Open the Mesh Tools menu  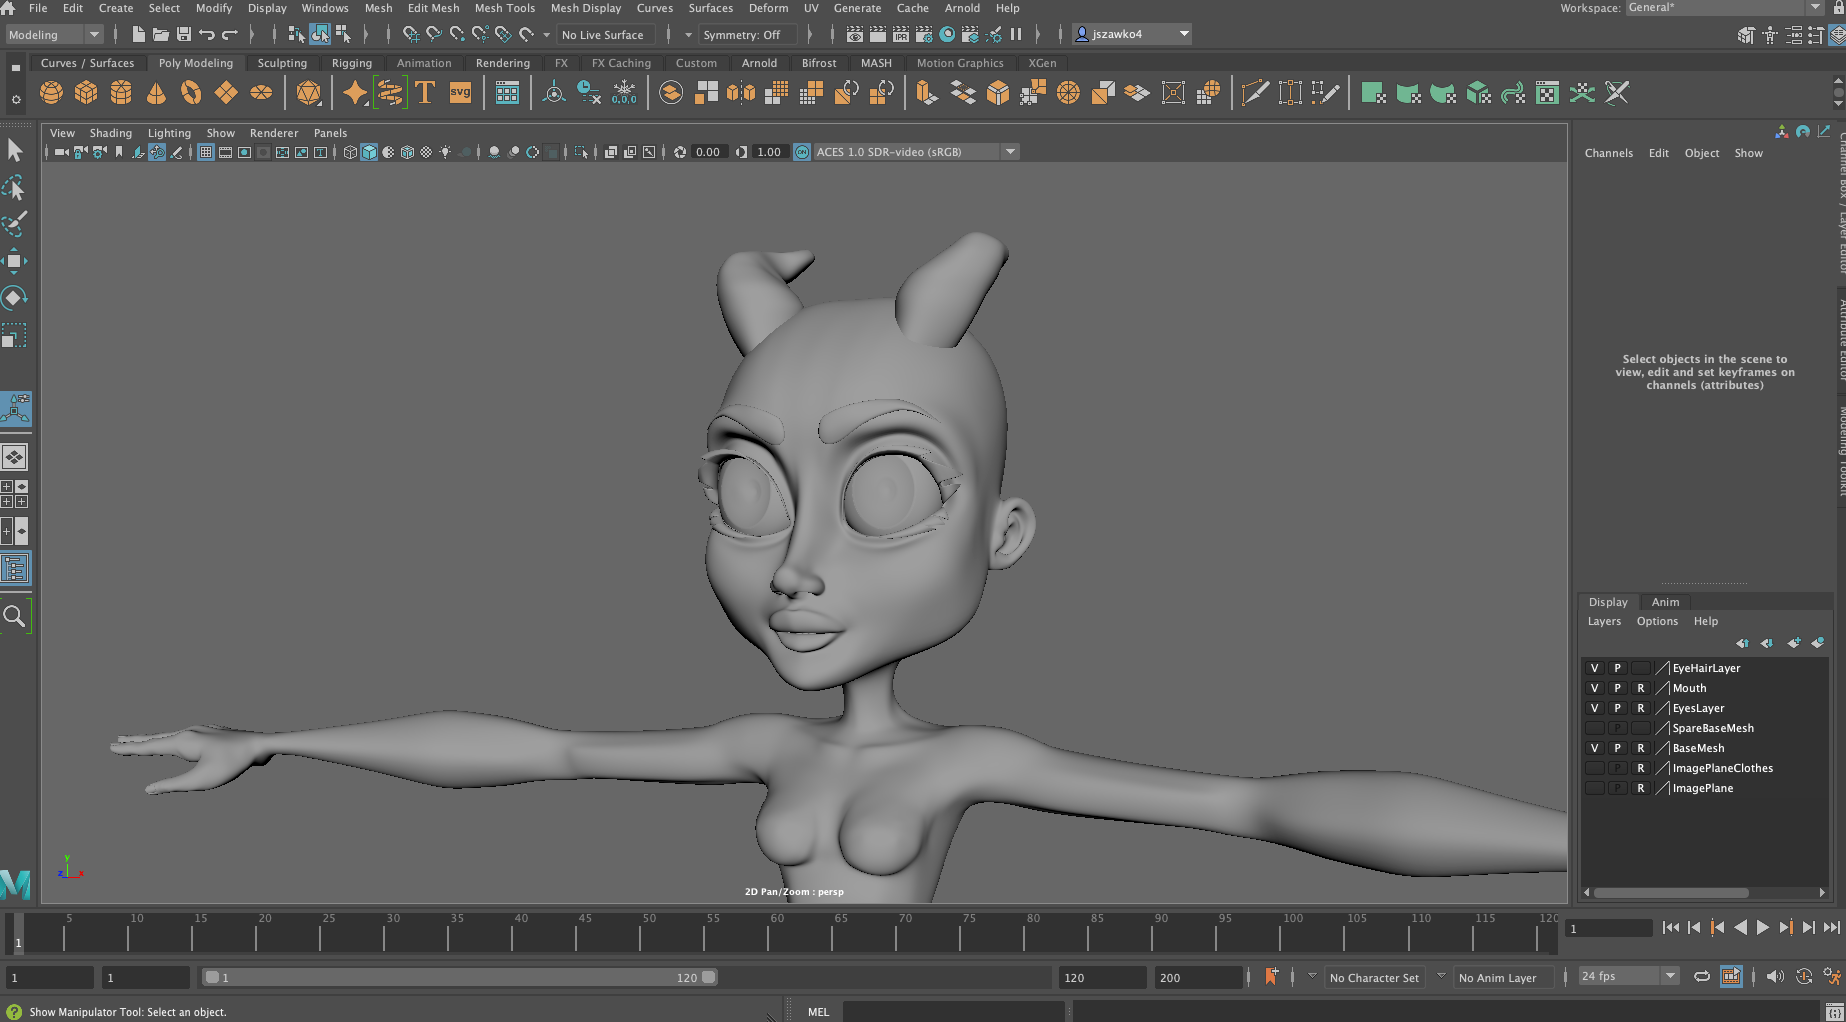coord(504,8)
